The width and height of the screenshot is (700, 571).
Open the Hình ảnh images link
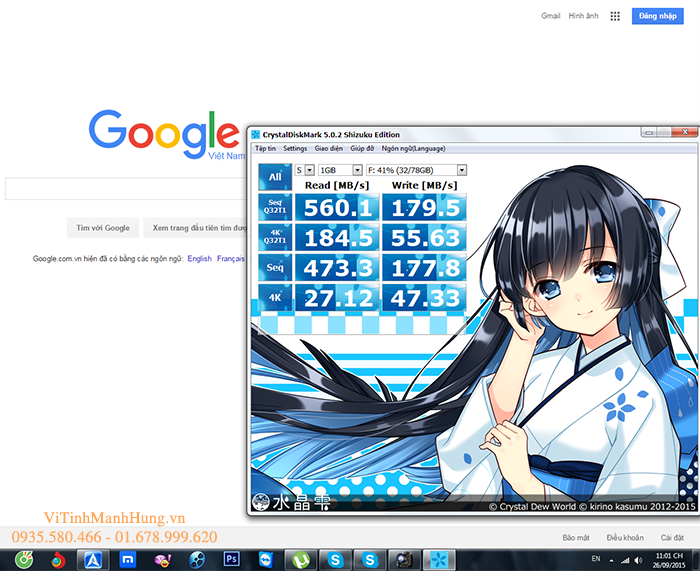[583, 16]
